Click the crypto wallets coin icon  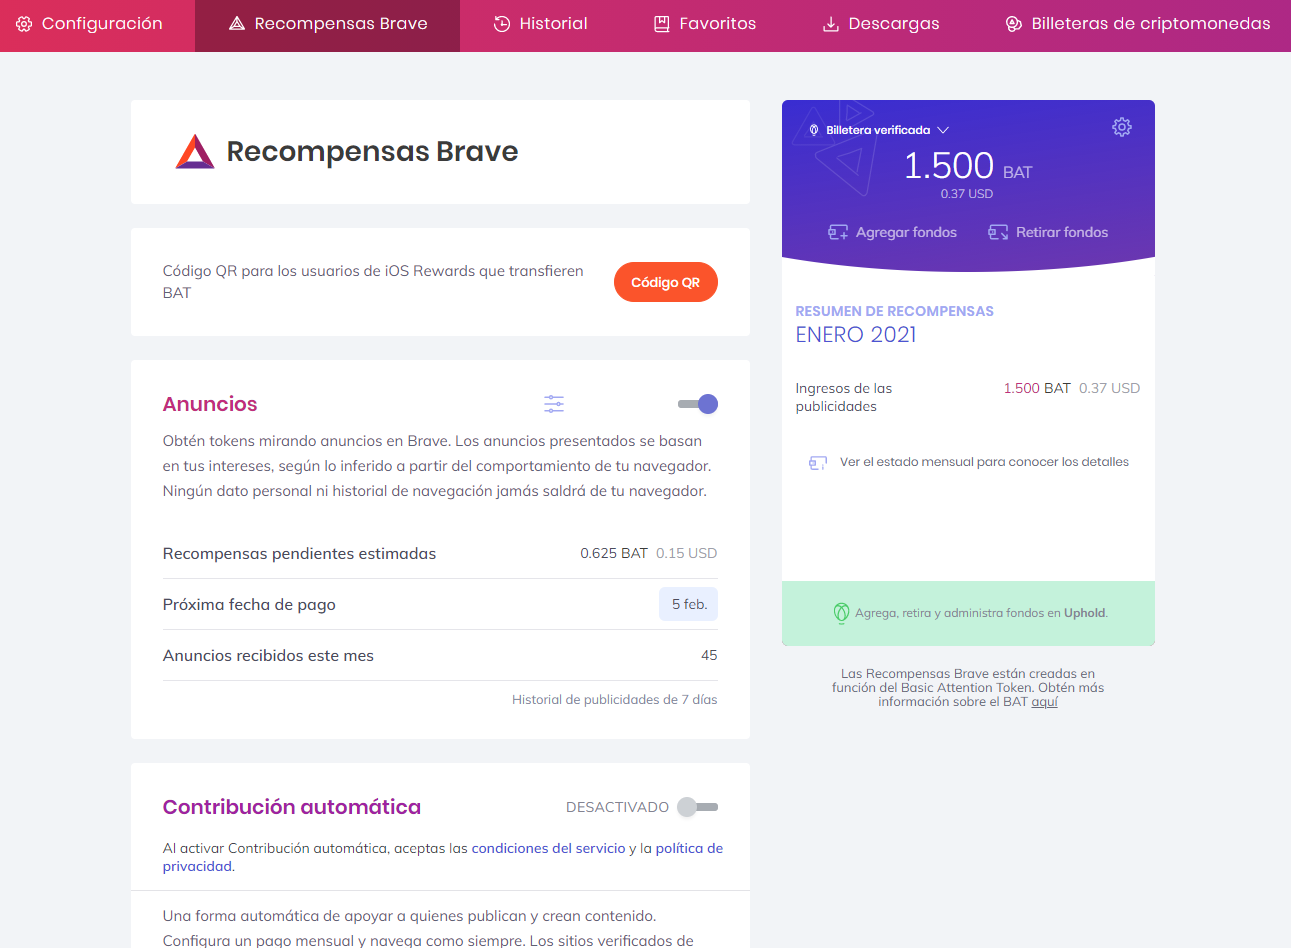pyautogui.click(x=1014, y=24)
